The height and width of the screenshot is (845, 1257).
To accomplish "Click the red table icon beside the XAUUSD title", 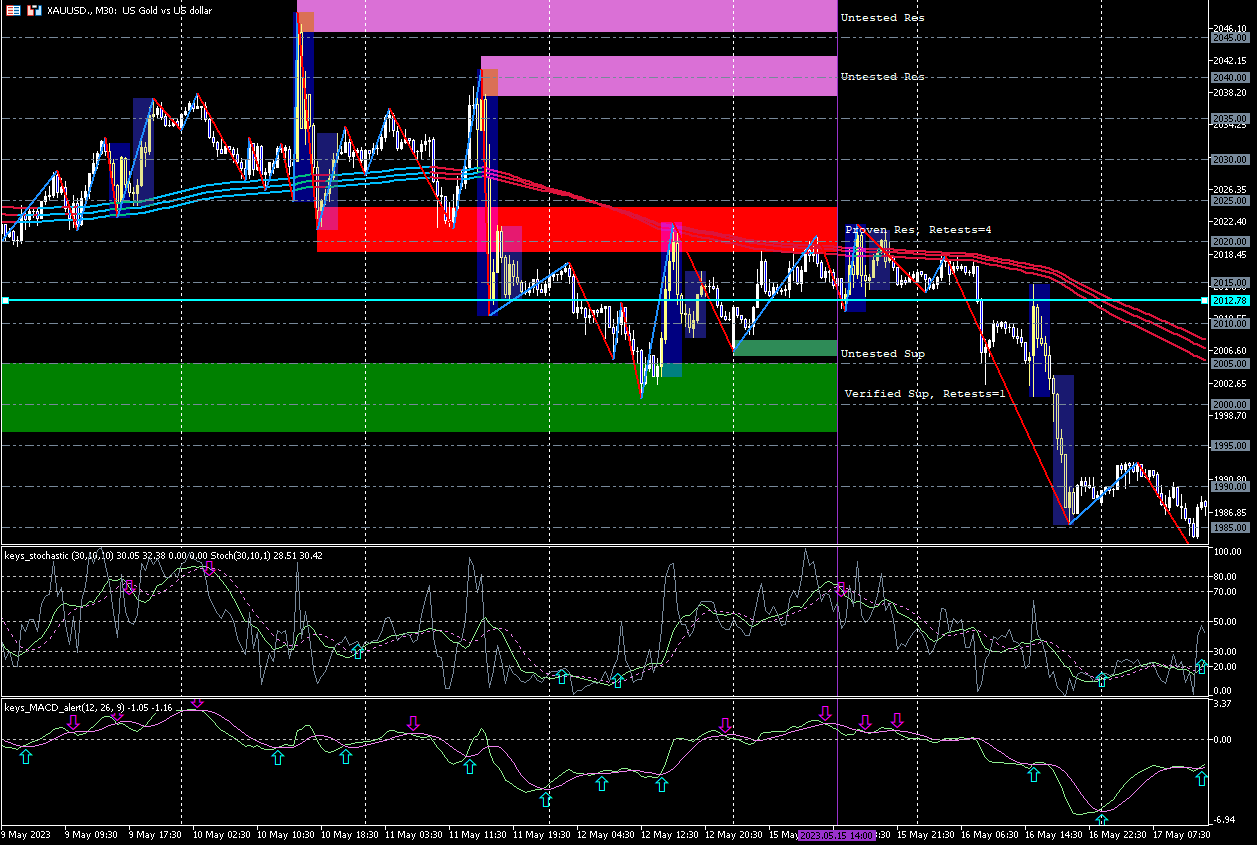I will tap(11, 9).
